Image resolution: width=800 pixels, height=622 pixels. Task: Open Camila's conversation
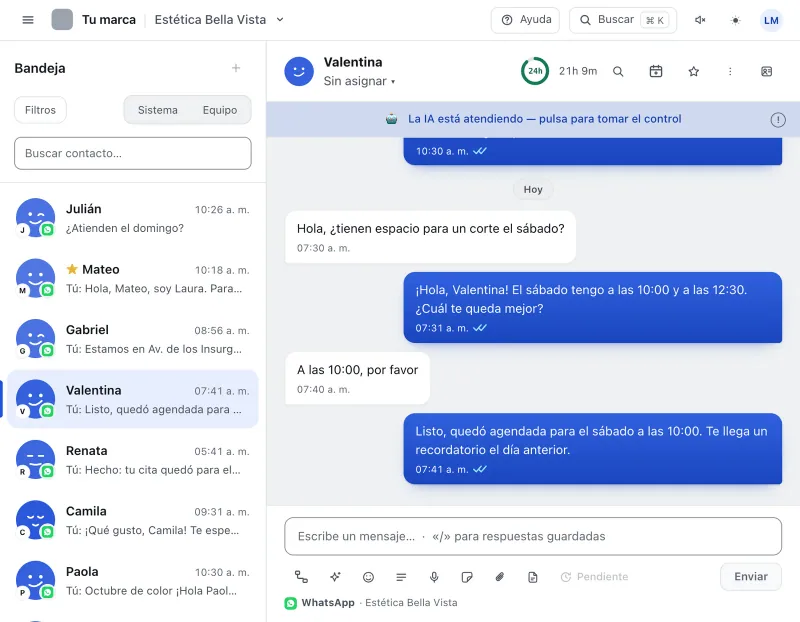click(x=133, y=520)
